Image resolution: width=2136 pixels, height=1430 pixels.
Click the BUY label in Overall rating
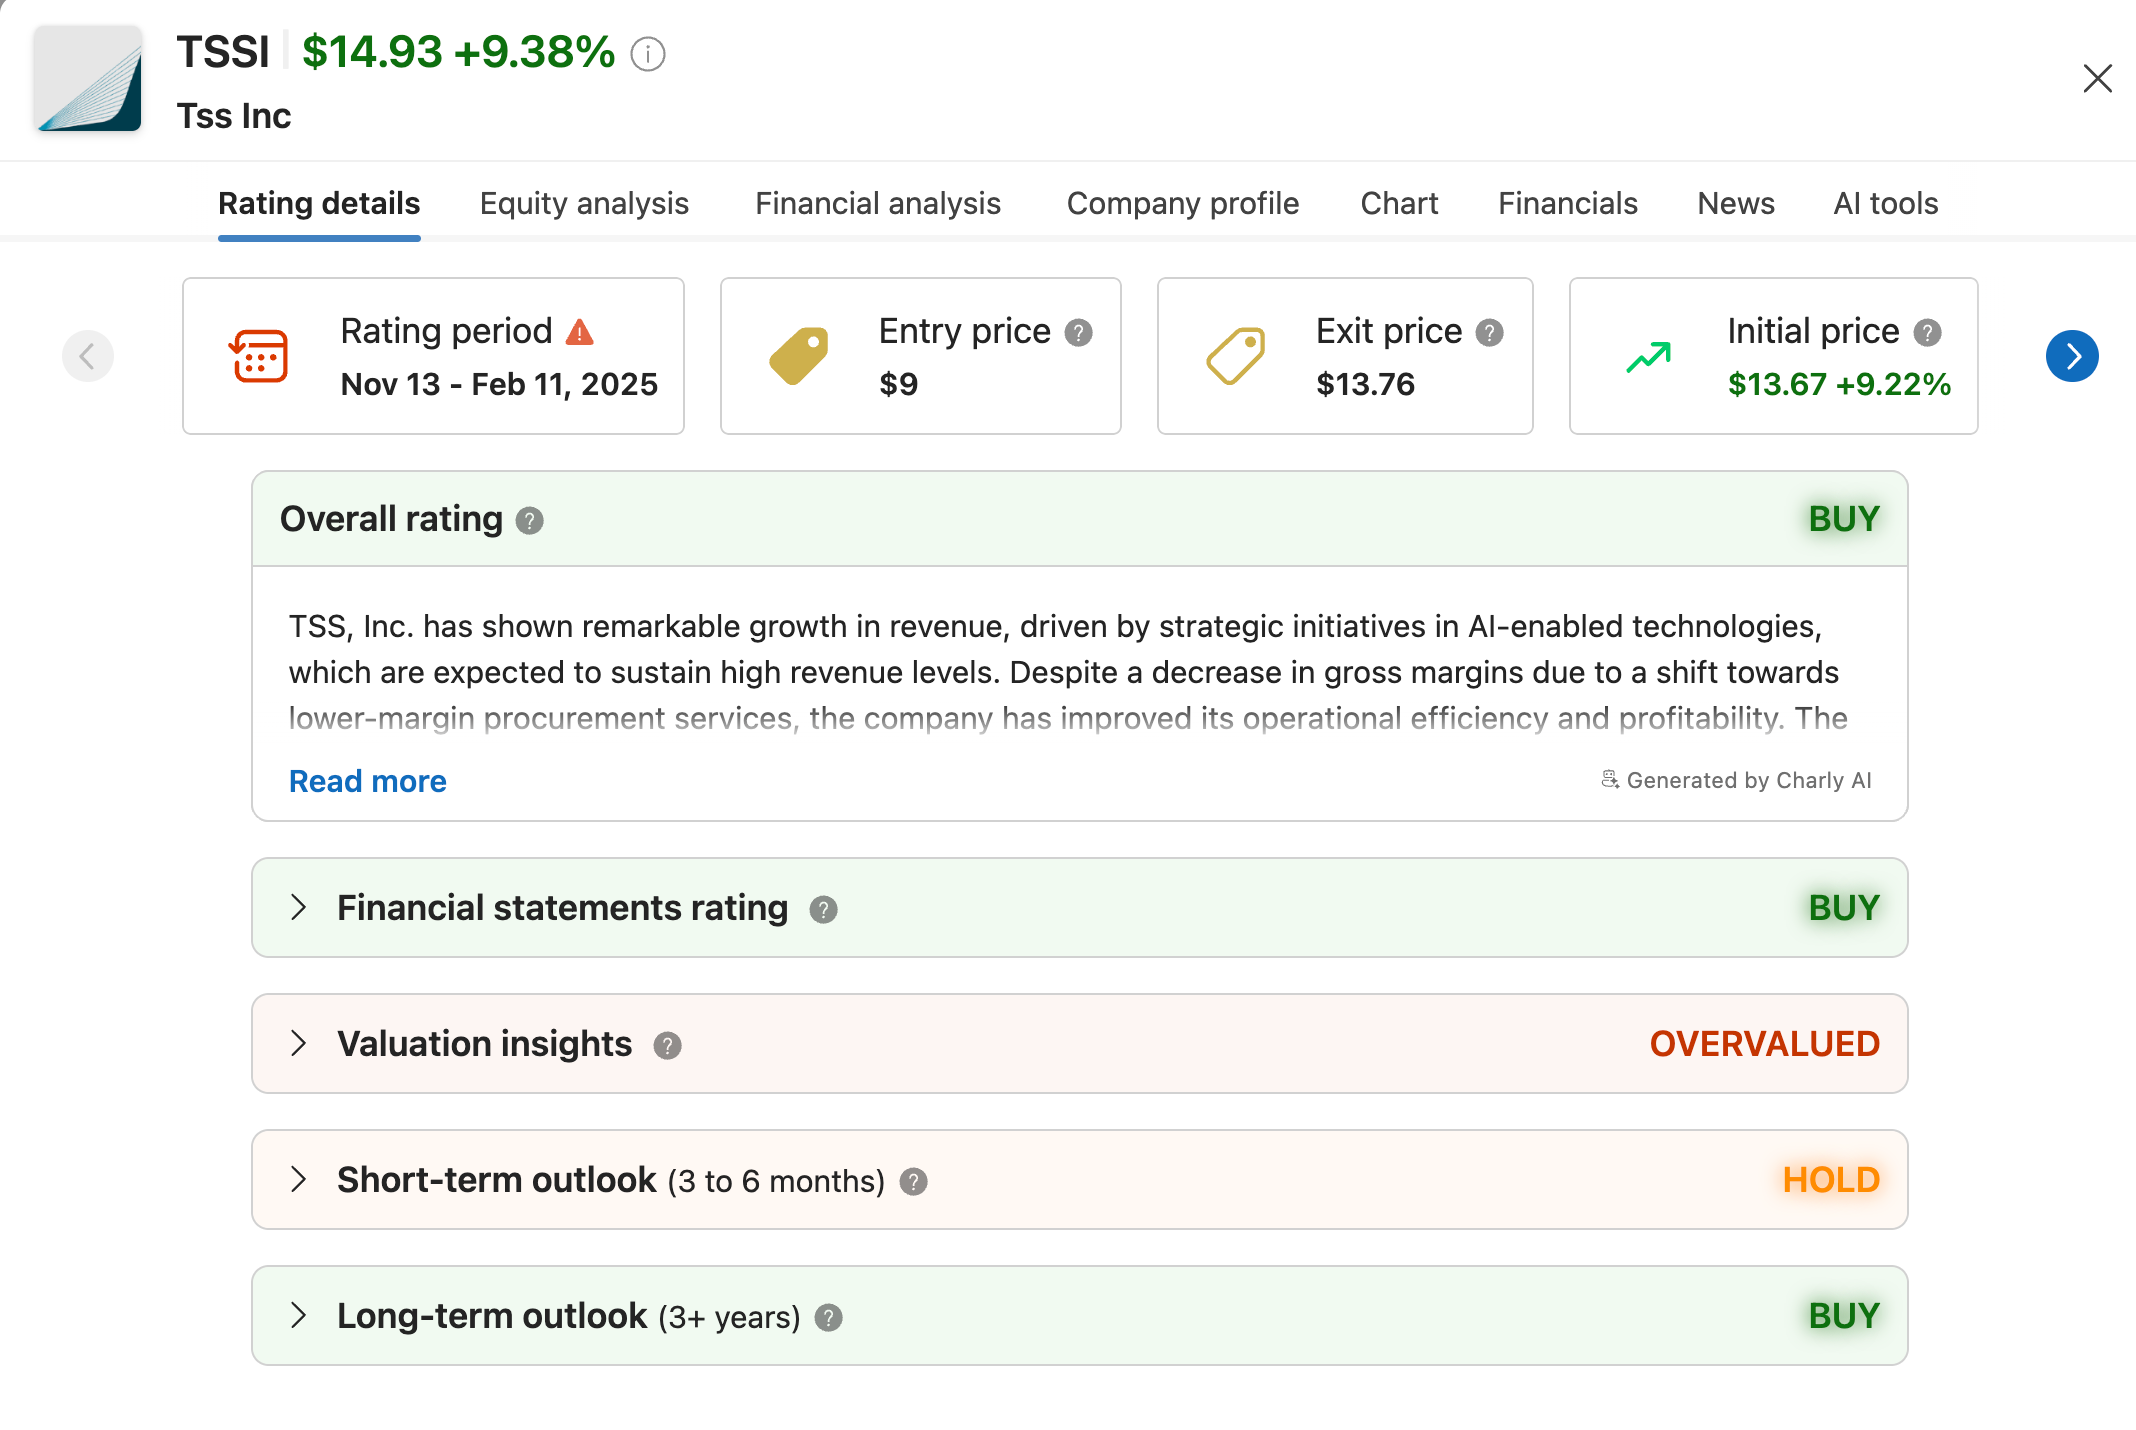(x=1844, y=519)
